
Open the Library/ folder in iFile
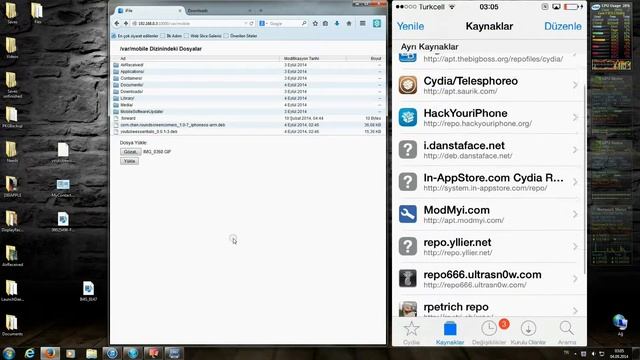[x=127, y=98]
